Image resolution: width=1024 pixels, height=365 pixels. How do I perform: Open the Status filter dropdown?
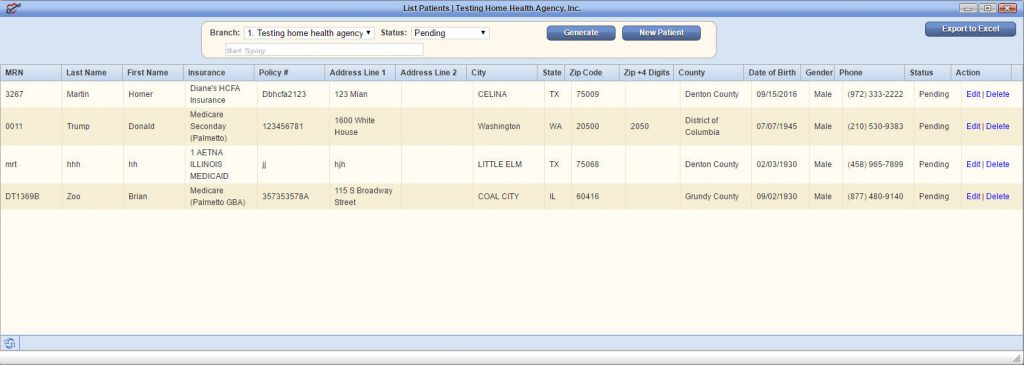[450, 33]
